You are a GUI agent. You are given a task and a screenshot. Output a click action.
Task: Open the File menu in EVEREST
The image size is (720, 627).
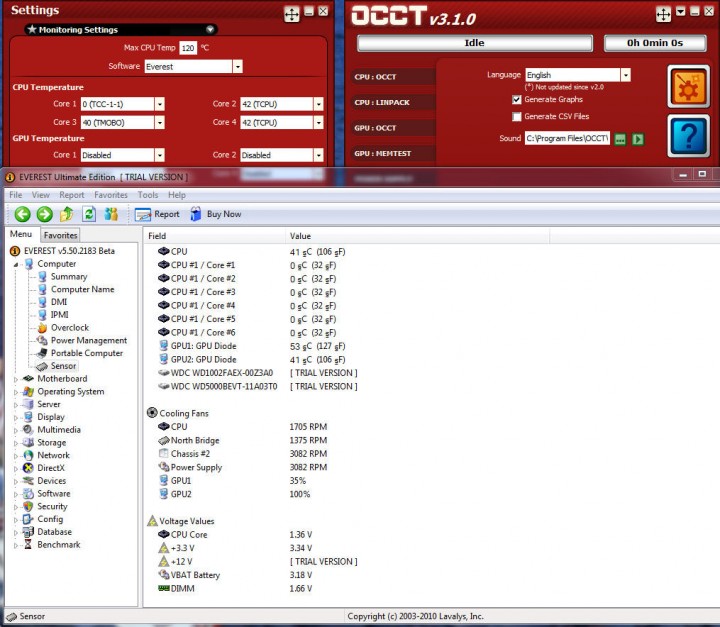click(x=16, y=195)
